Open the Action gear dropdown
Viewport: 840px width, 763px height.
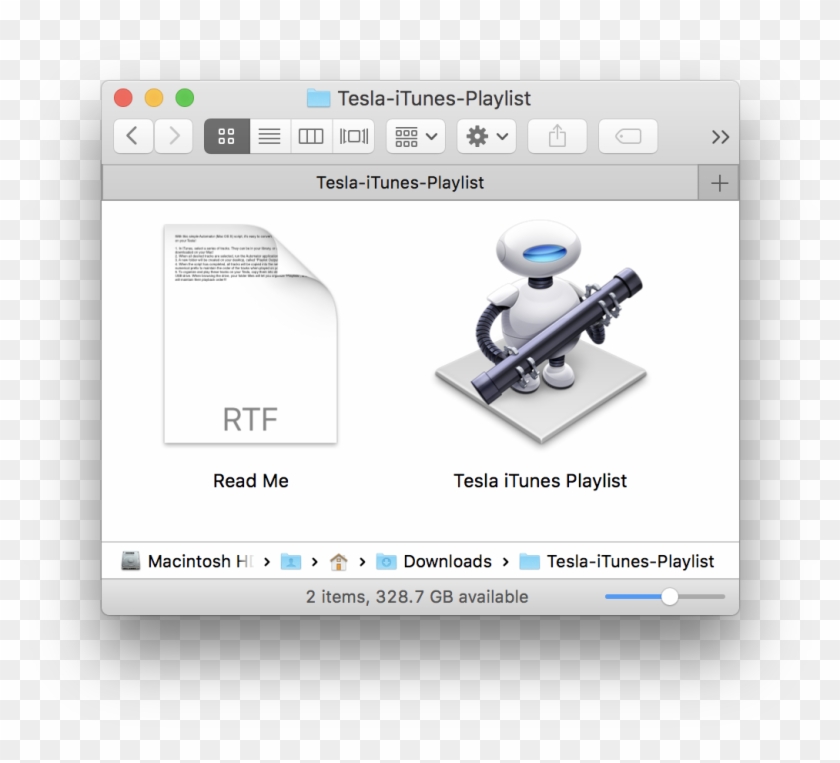485,136
